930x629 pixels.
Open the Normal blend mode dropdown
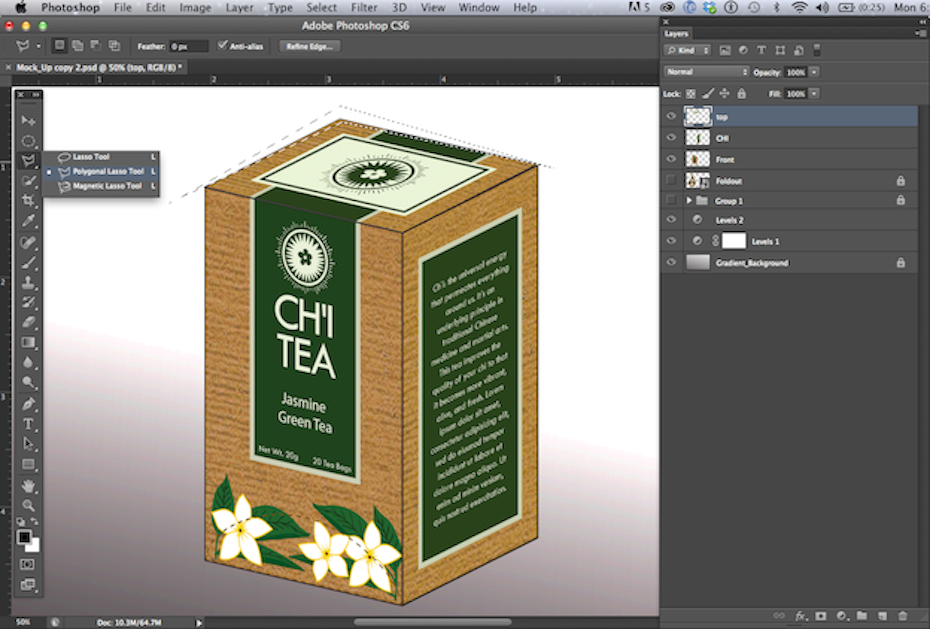707,72
